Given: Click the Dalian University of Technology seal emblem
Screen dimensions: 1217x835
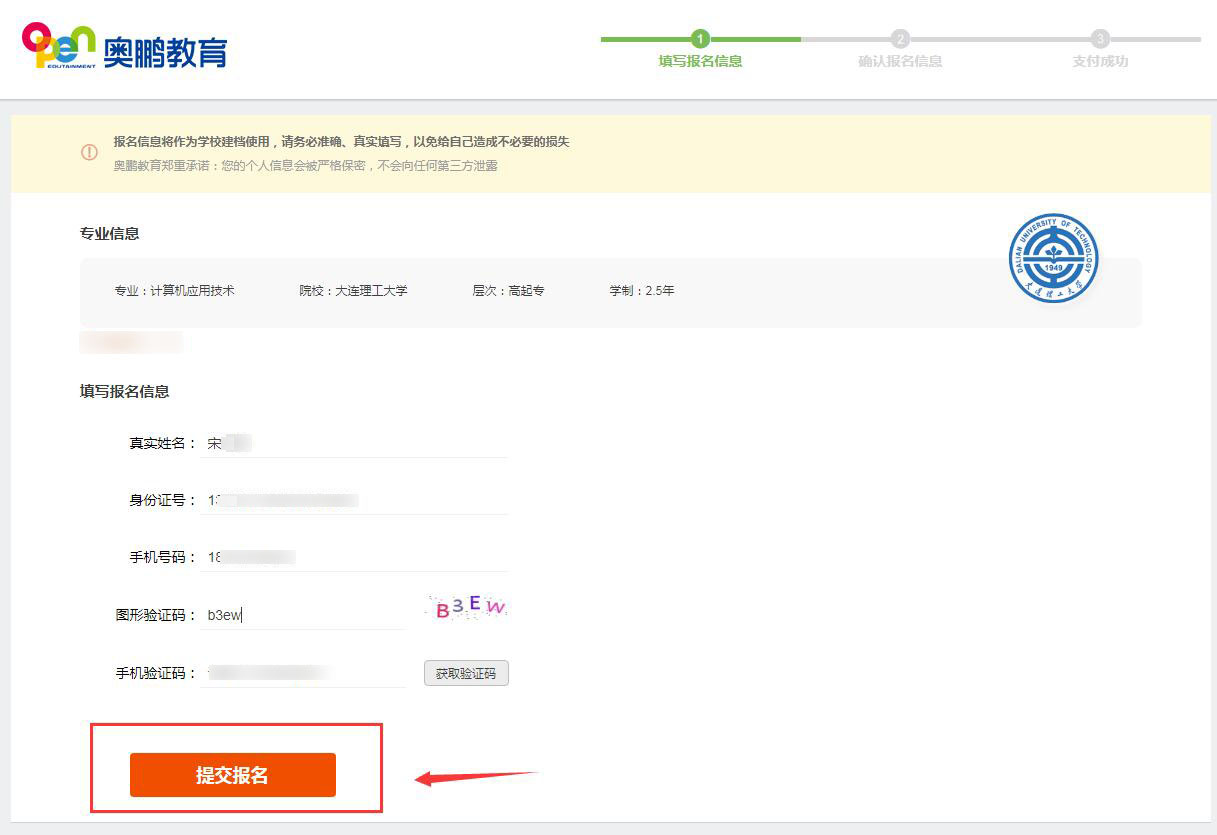Looking at the screenshot, I should 1052,258.
